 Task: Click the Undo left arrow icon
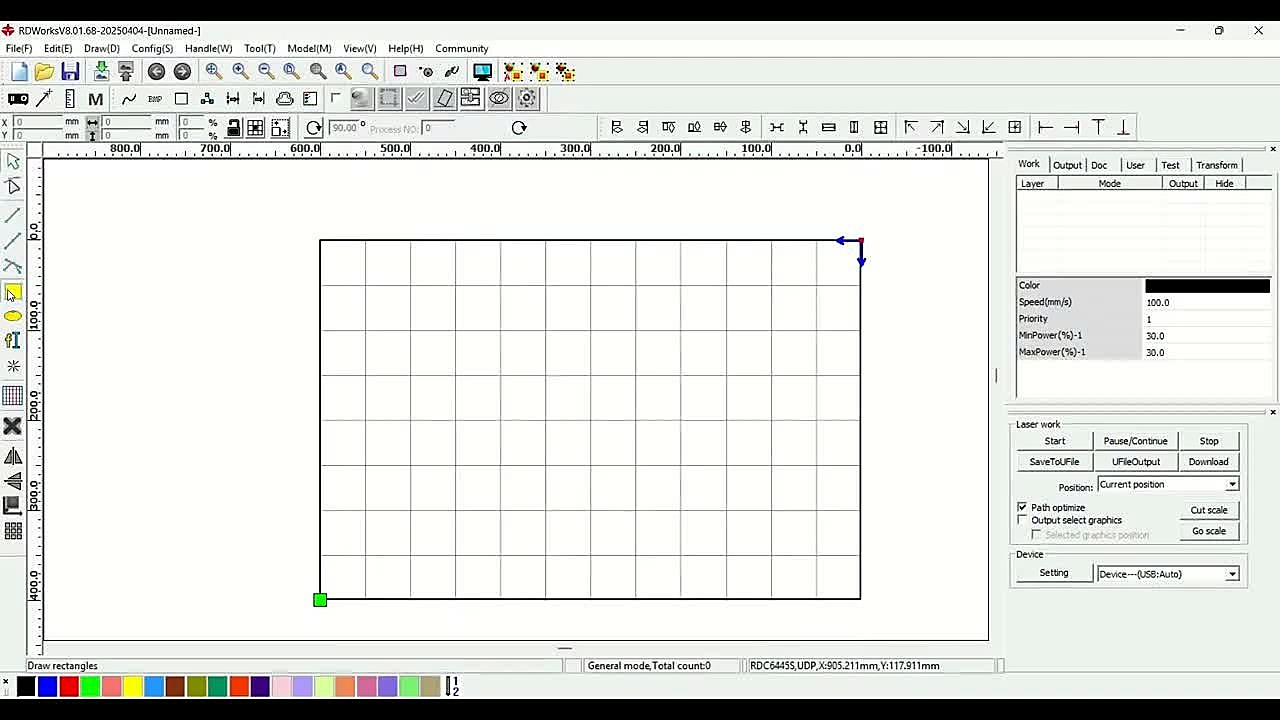pyautogui.click(x=156, y=72)
